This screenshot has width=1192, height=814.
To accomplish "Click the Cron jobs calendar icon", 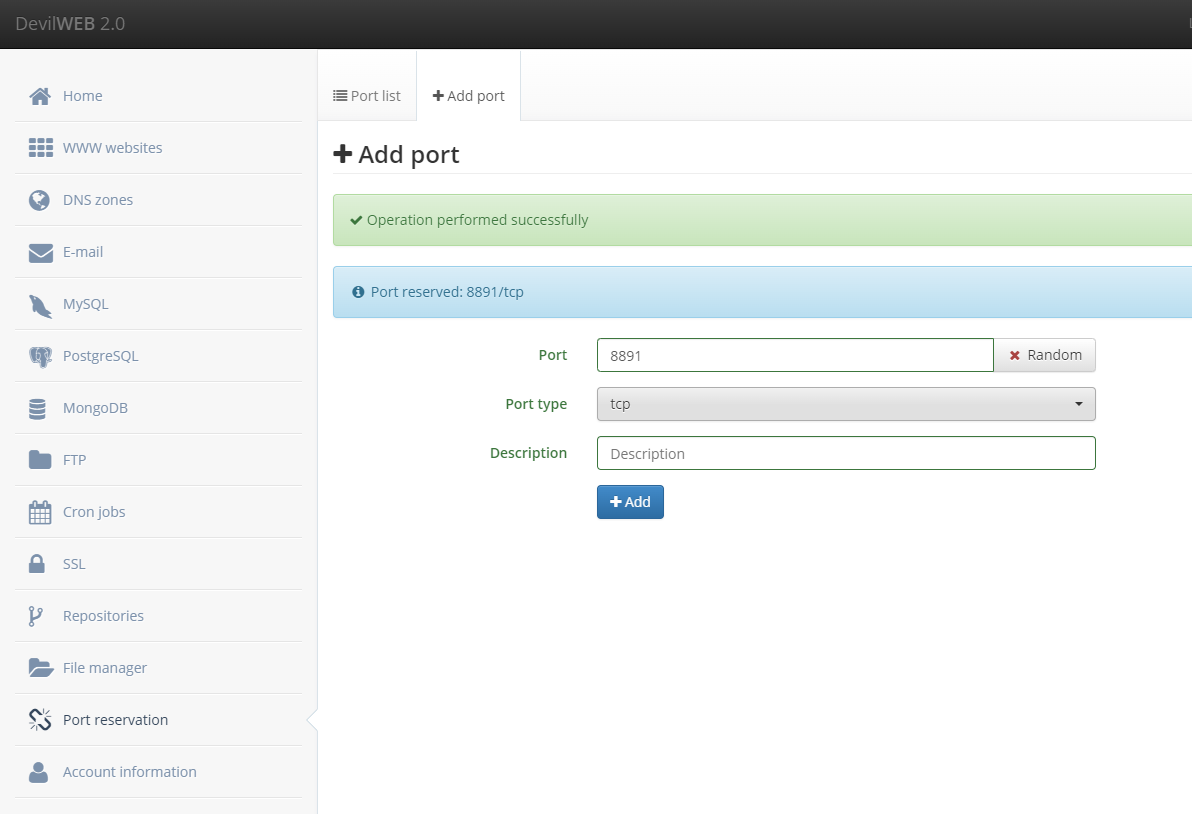I will [40, 512].
